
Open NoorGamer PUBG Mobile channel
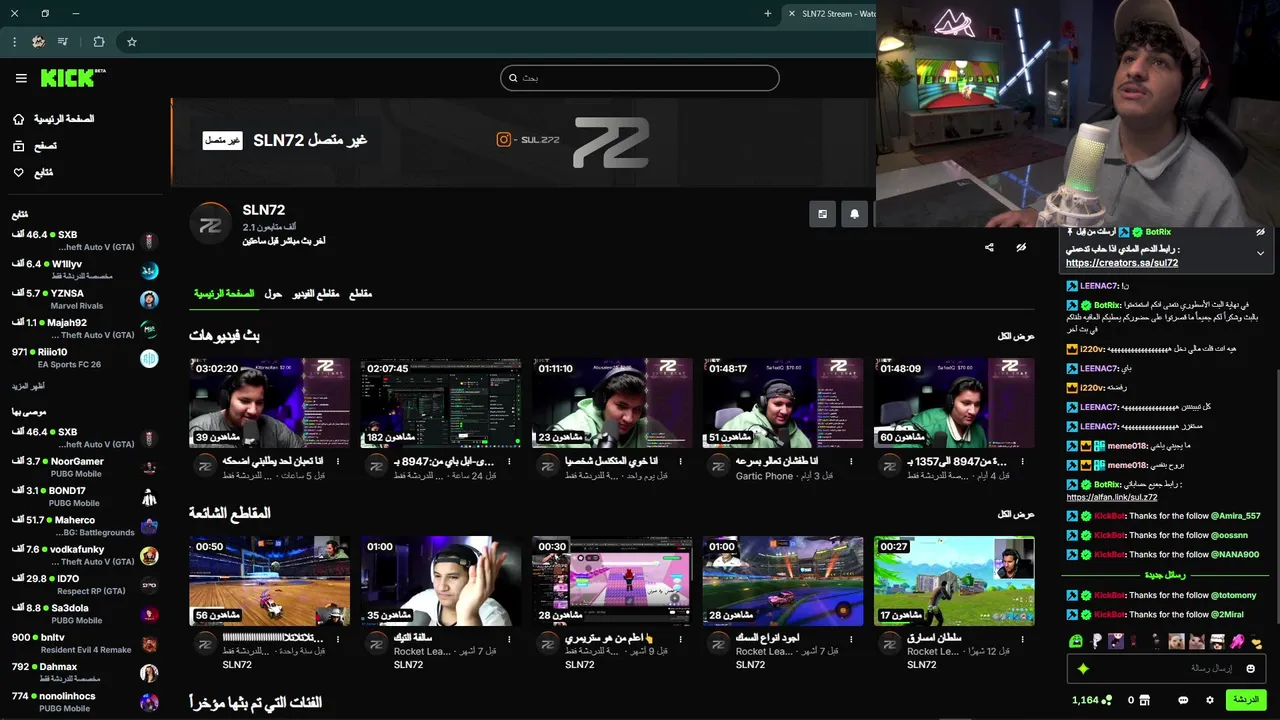(85, 467)
